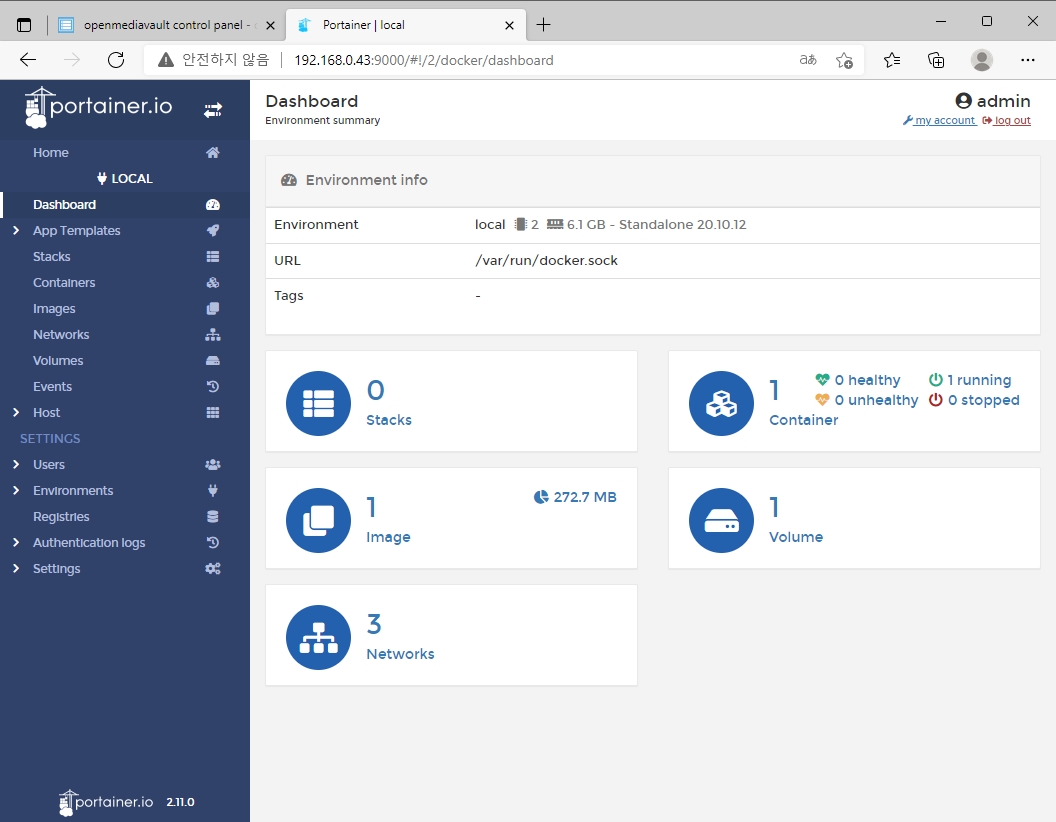
Task: Expand the App Templates menu chevron
Action: [x=16, y=230]
